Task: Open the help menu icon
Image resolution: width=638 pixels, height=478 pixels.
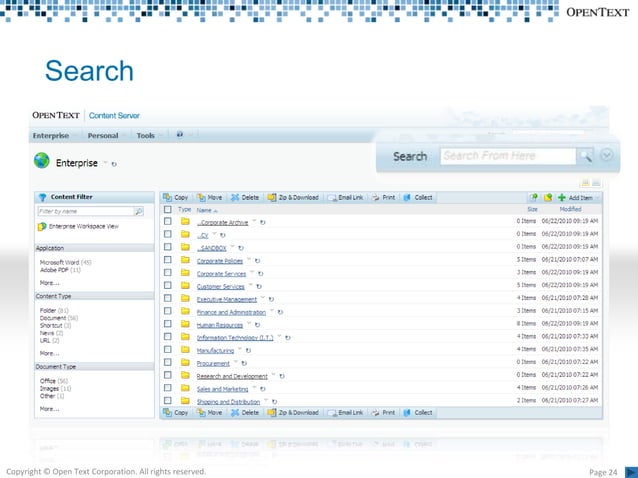Action: 179,134
